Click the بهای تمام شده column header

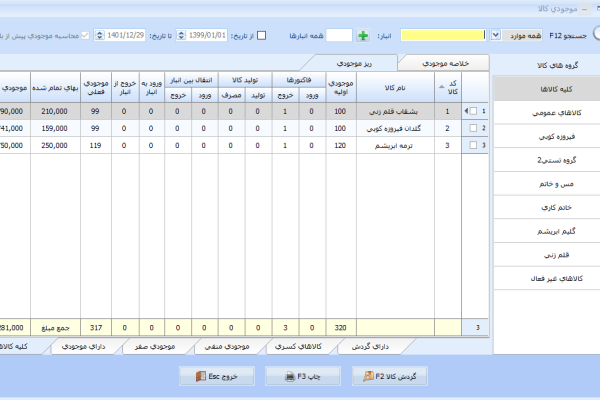click(x=55, y=88)
